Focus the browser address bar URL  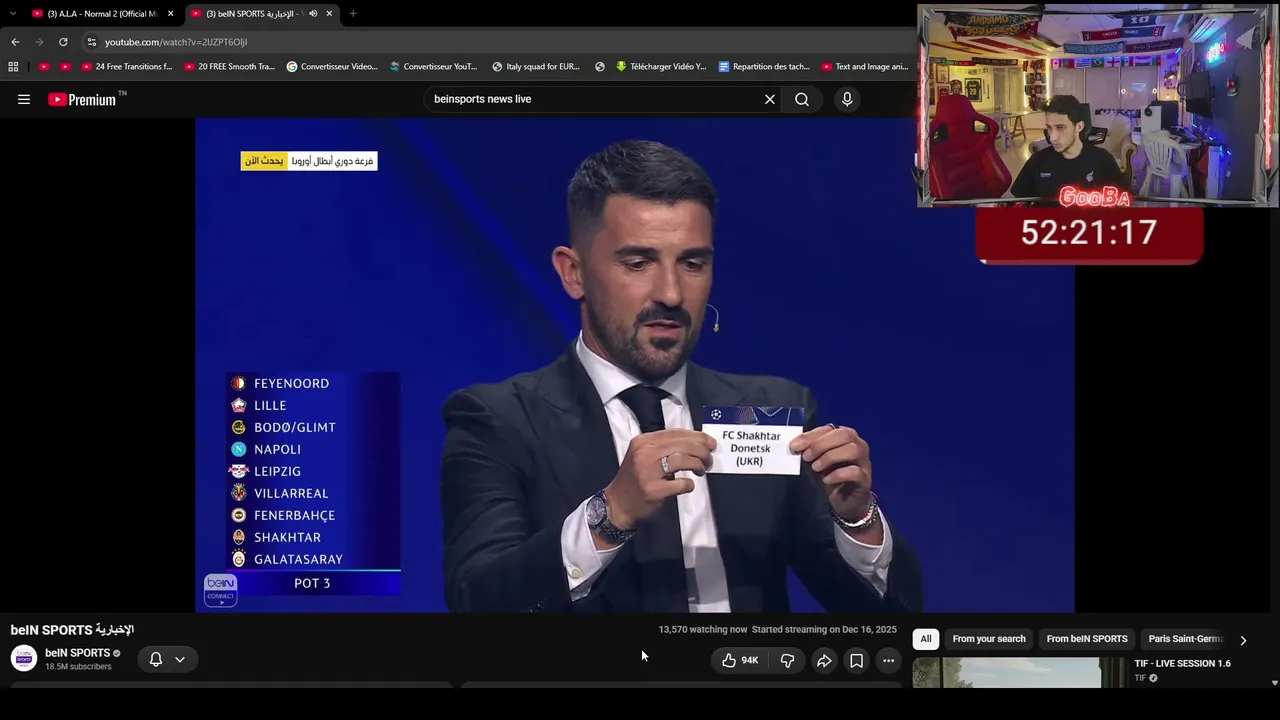click(x=176, y=42)
